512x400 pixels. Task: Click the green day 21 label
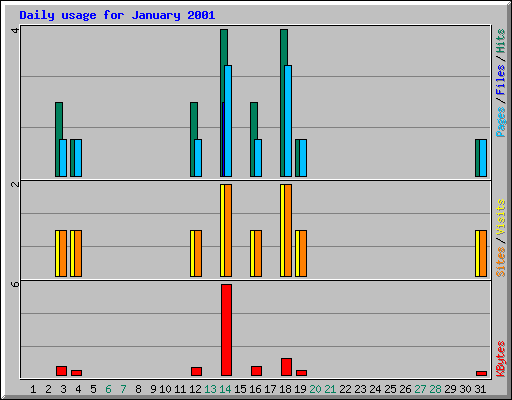[330, 389]
